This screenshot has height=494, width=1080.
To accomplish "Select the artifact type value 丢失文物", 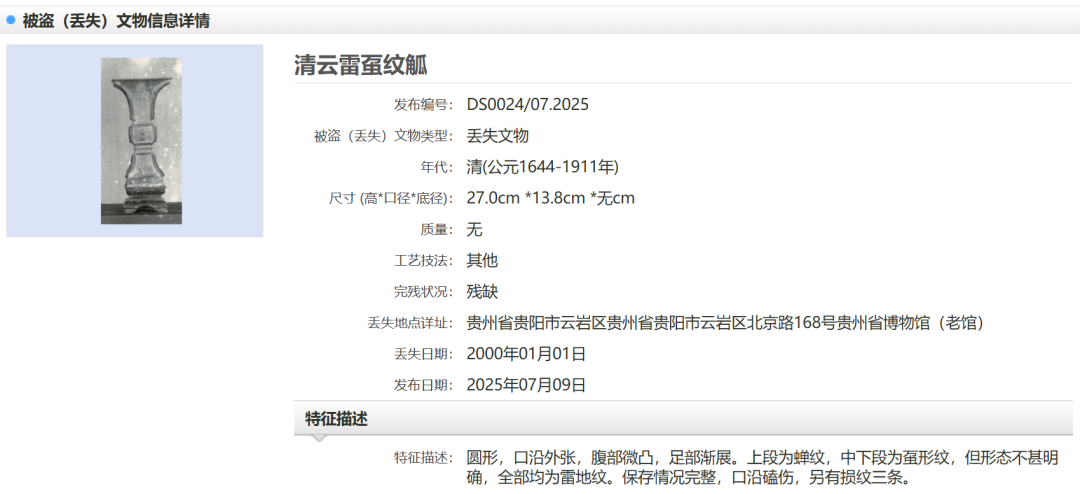I will click(x=497, y=136).
